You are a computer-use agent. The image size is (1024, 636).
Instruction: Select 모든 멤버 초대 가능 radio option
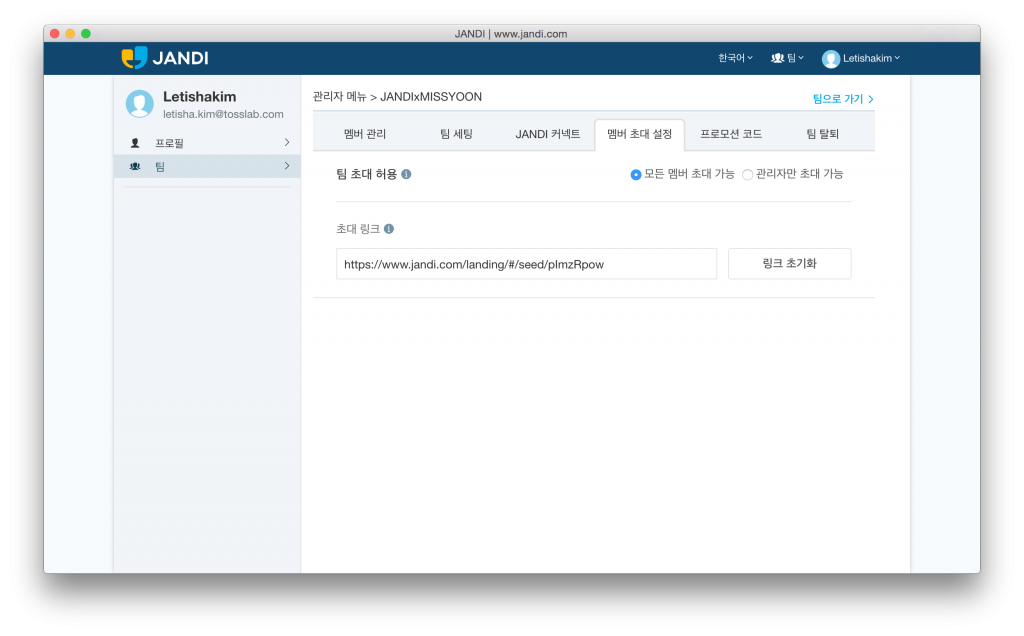636,175
